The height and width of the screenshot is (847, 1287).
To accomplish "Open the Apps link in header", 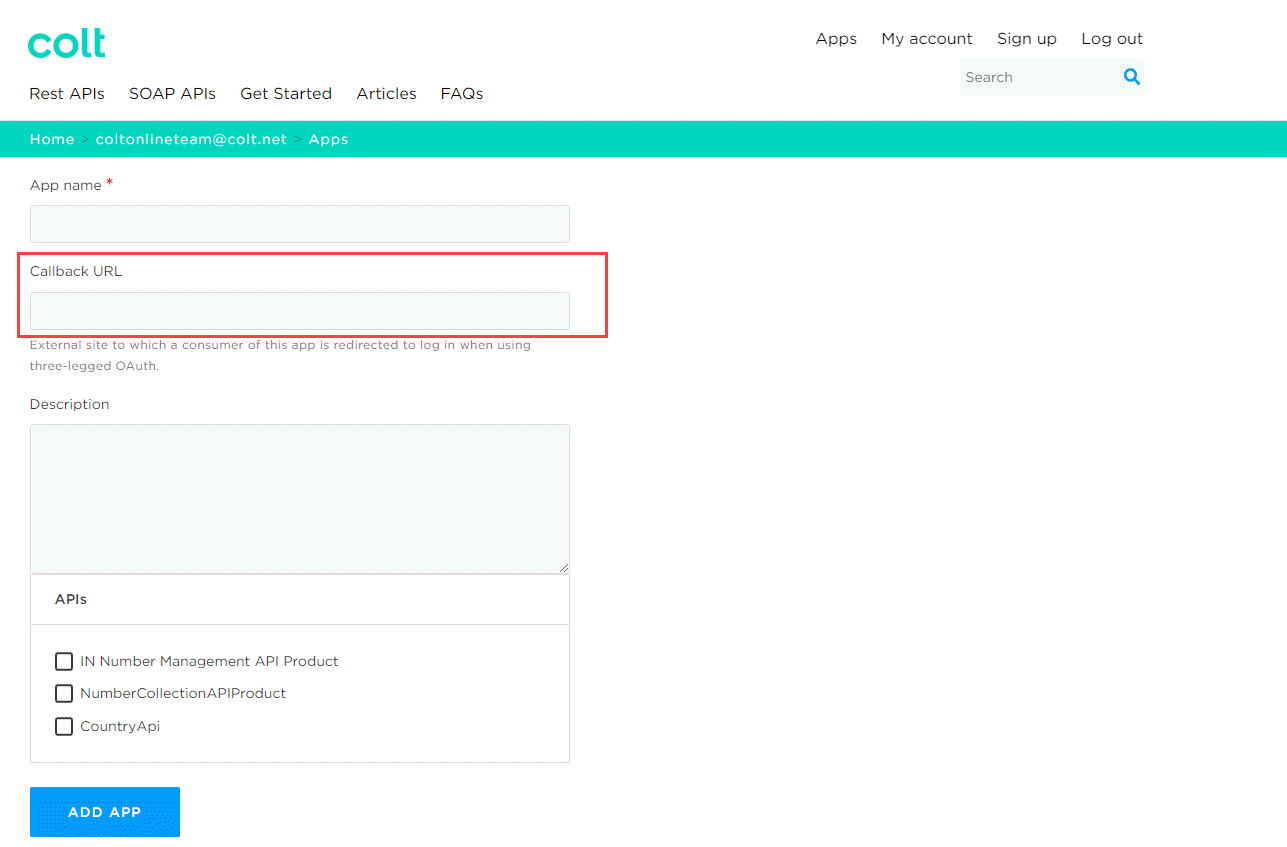I will (836, 39).
